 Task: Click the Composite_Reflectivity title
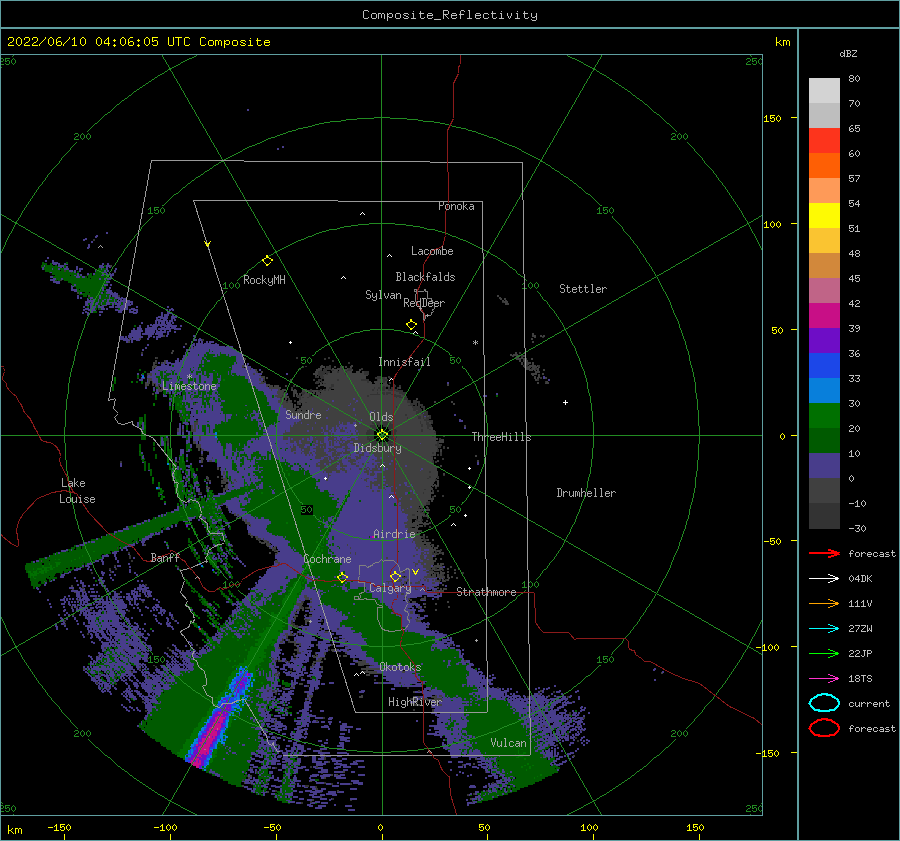point(450,15)
